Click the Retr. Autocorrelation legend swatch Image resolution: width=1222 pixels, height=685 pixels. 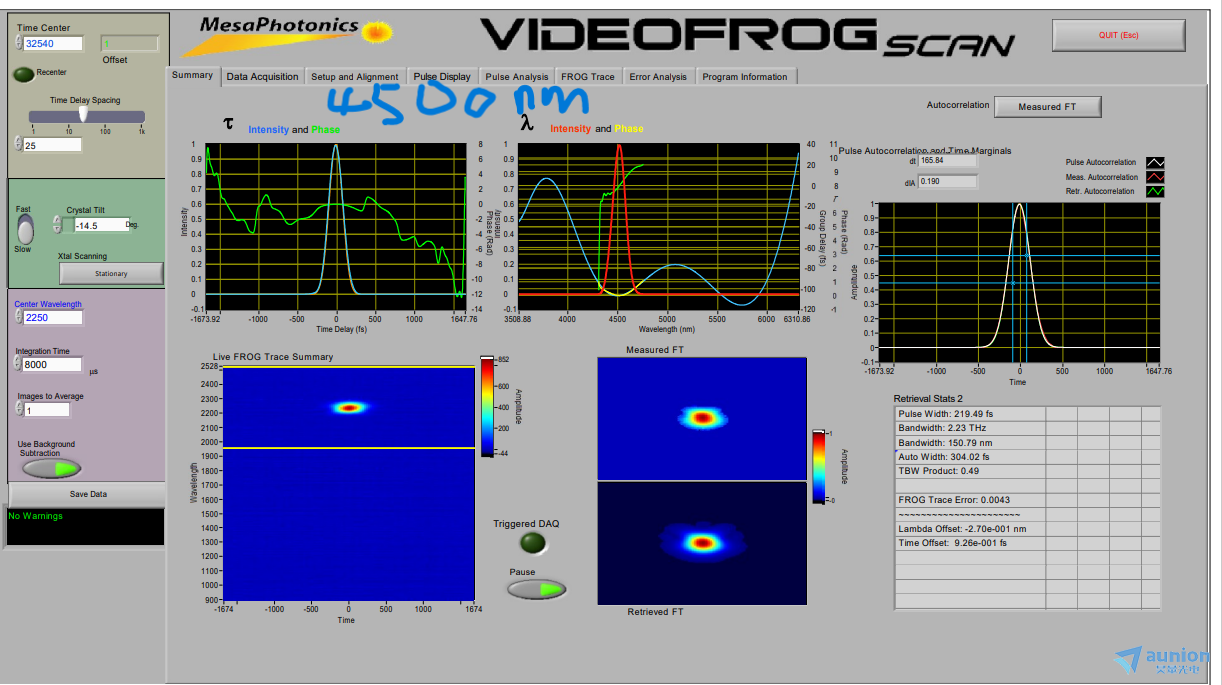pos(1155,191)
